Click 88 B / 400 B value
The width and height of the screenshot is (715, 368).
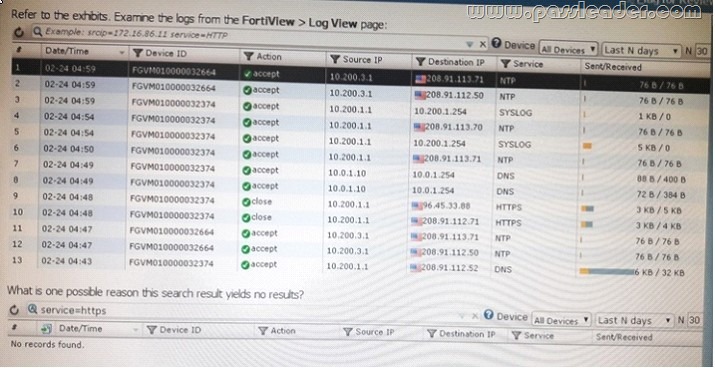pos(661,179)
